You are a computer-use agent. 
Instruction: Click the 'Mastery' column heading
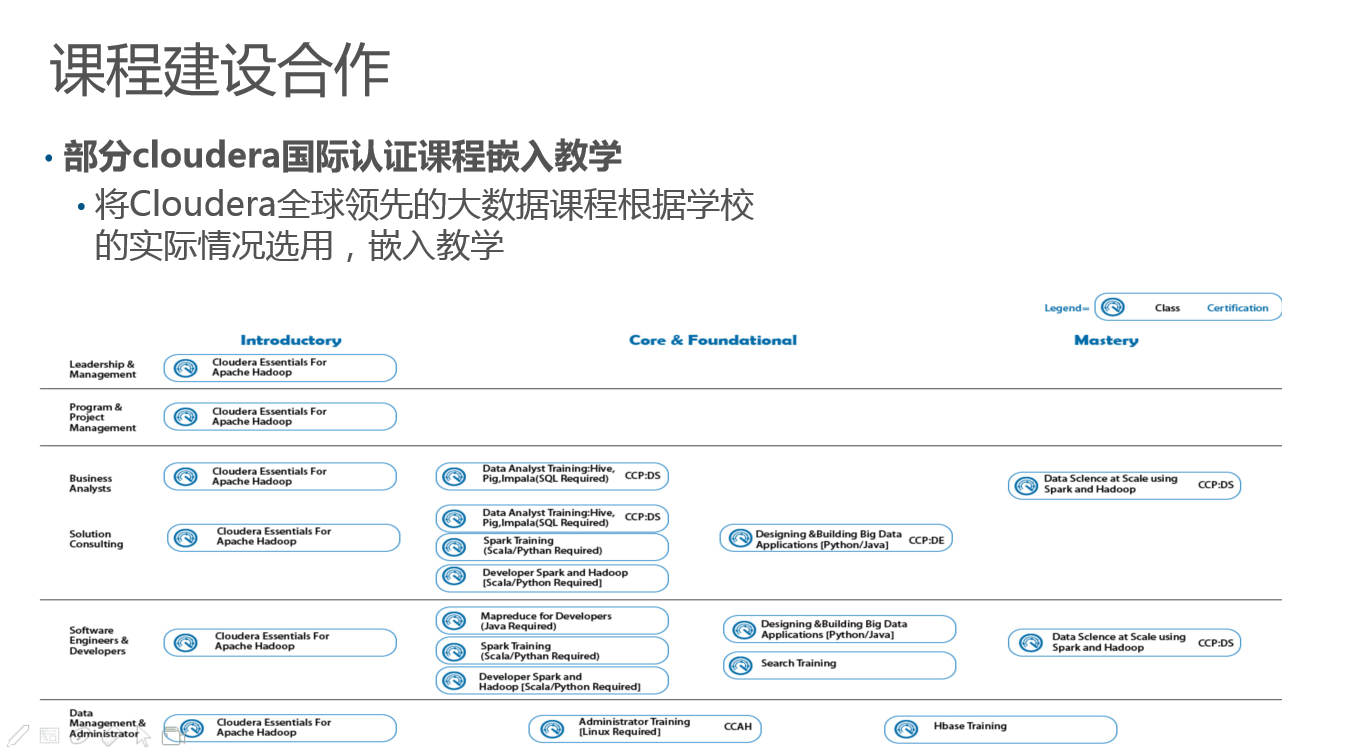point(1106,340)
